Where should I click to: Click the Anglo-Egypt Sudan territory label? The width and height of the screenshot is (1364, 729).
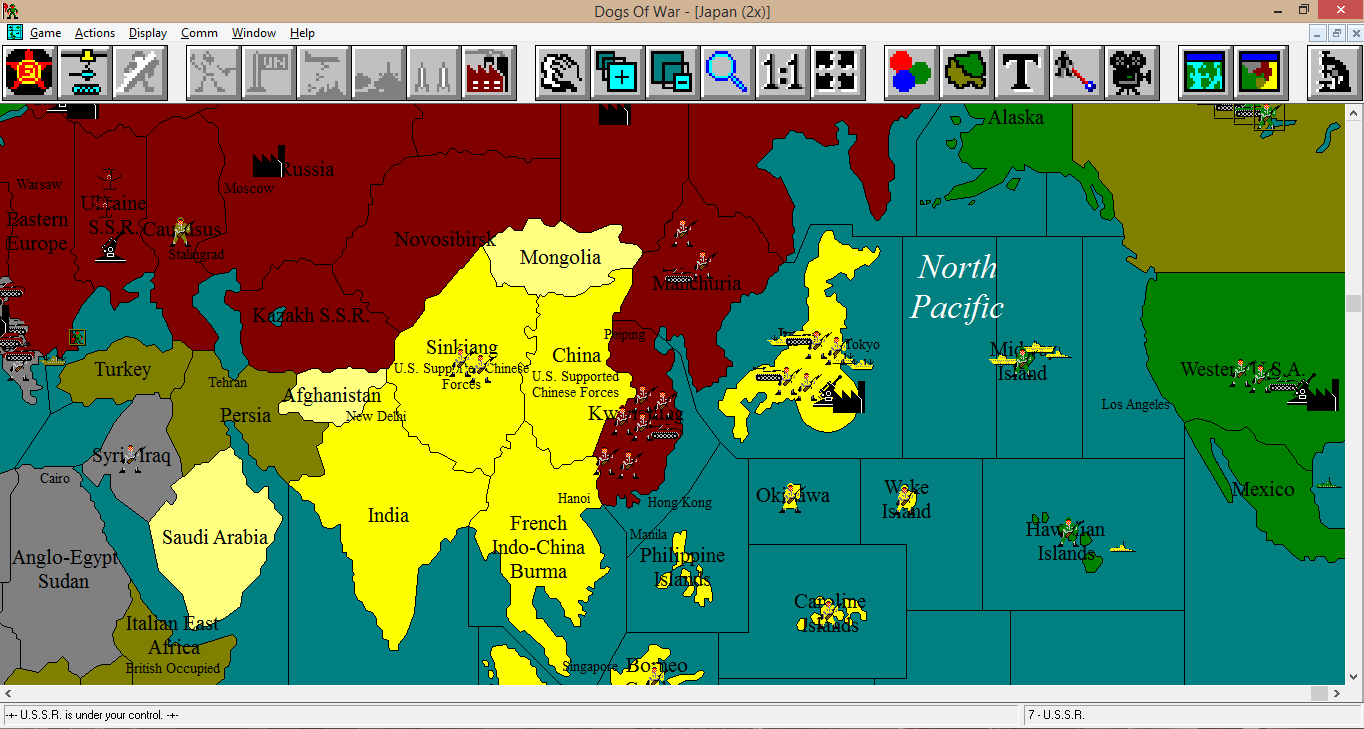(65, 570)
